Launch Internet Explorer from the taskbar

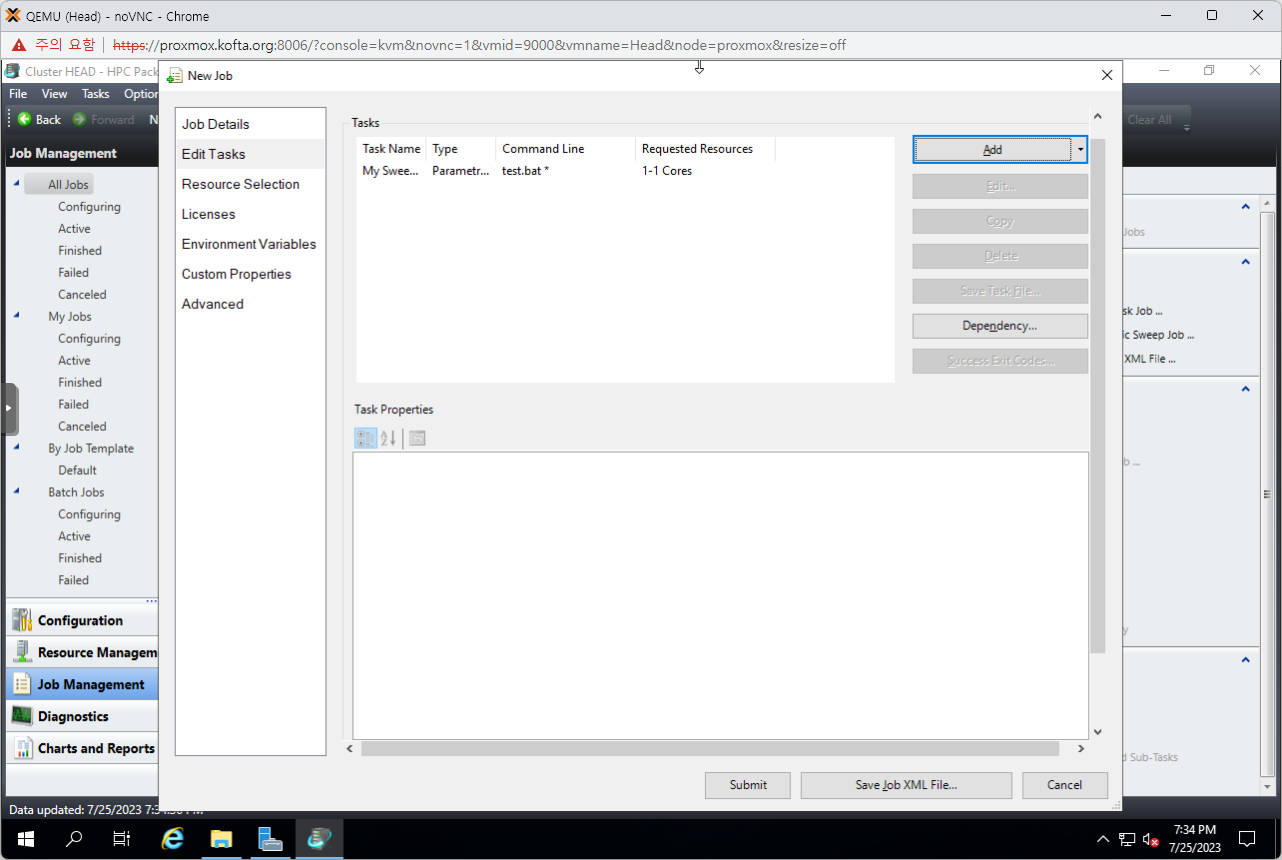pyautogui.click(x=173, y=838)
